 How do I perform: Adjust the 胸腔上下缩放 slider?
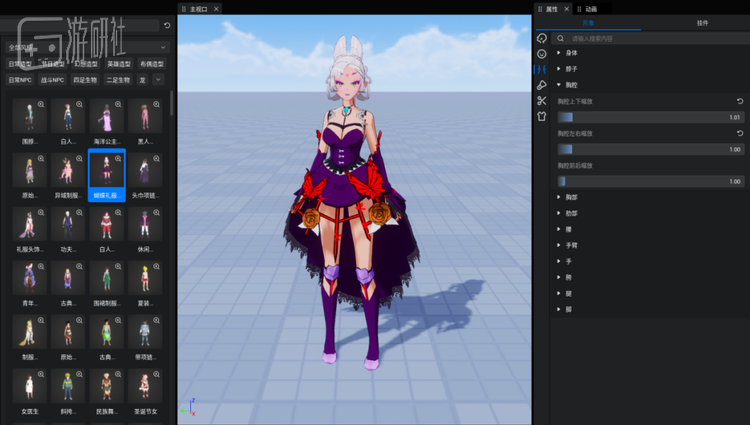tap(651, 117)
